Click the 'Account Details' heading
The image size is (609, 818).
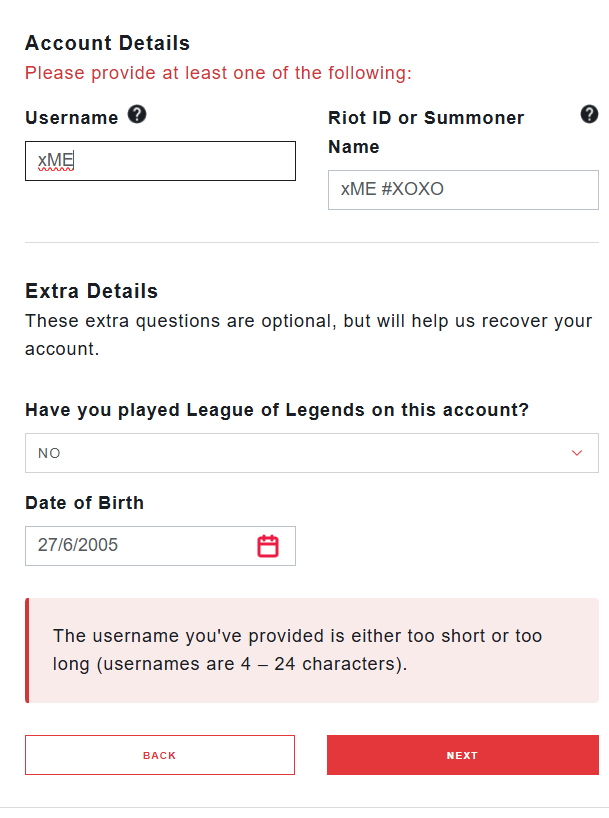pyautogui.click(x=107, y=43)
